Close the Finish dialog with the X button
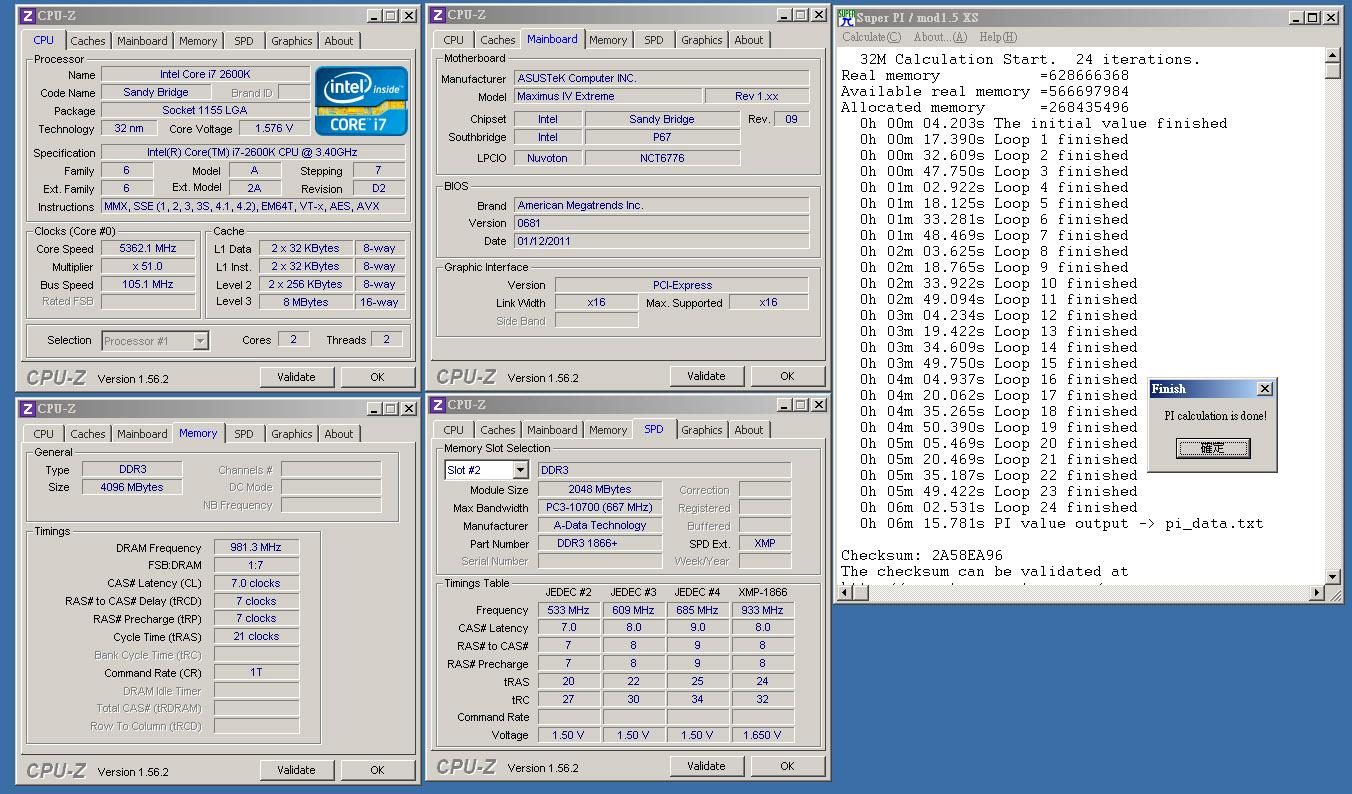The height and width of the screenshot is (794, 1352). coord(1264,389)
